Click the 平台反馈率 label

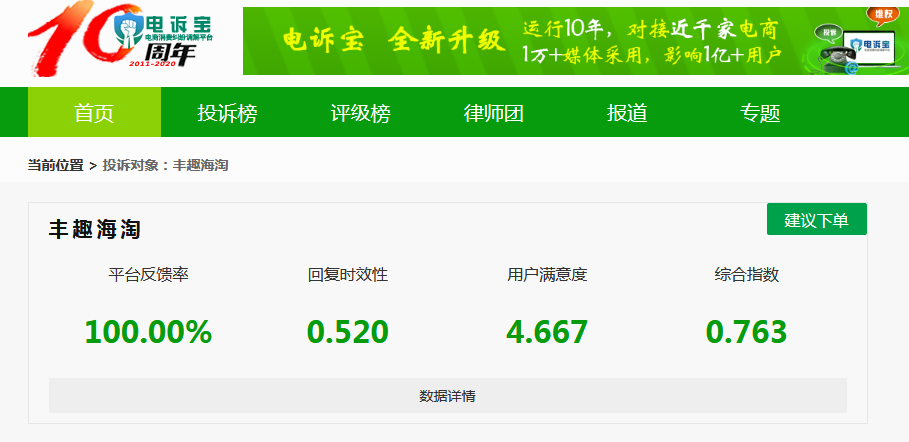pyautogui.click(x=148, y=274)
